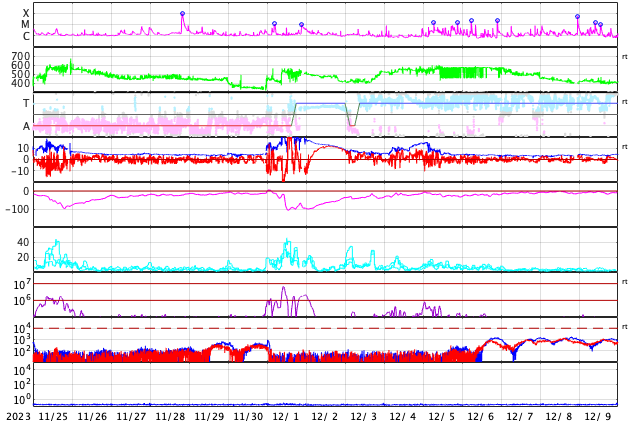This screenshot has width=634, height=424.
Task: Select the tall flare marker on 12/8
Action: point(577,17)
